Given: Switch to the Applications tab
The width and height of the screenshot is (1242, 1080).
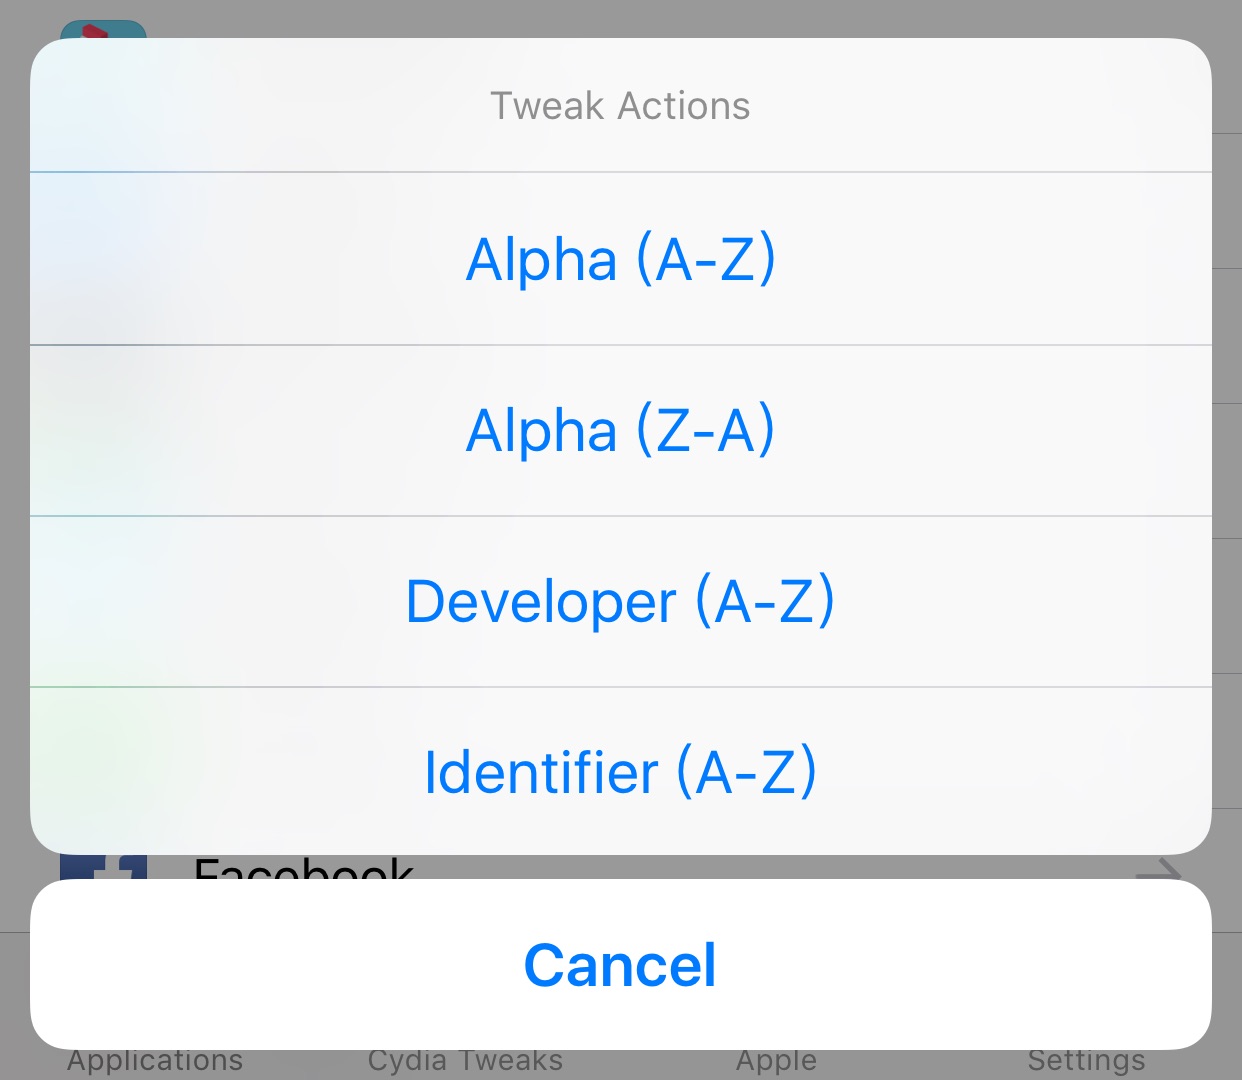Looking at the screenshot, I should click(155, 1062).
